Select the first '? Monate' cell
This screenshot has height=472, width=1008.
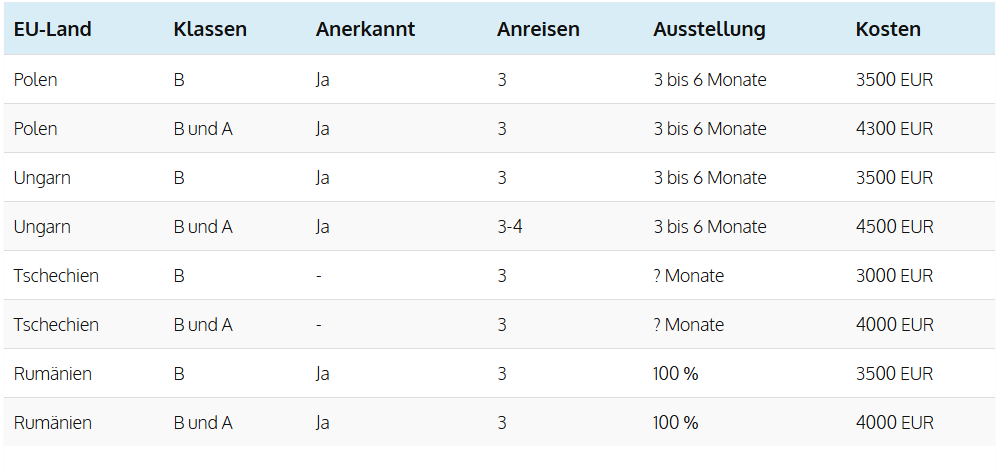(688, 276)
